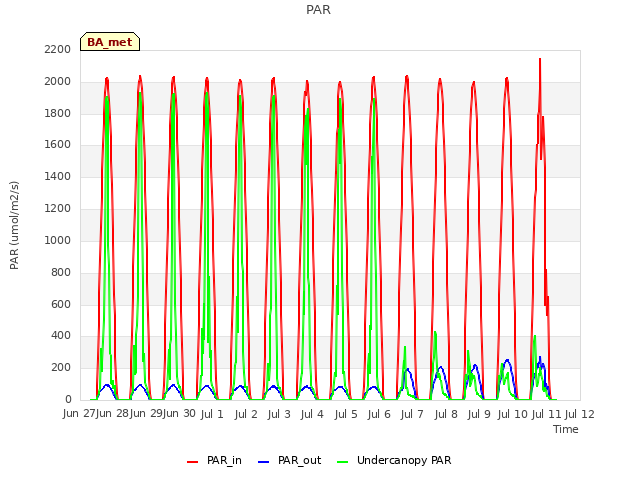The height and width of the screenshot is (480, 640).
Task: Click the PAR_out legend entry
Action: coord(290,460)
